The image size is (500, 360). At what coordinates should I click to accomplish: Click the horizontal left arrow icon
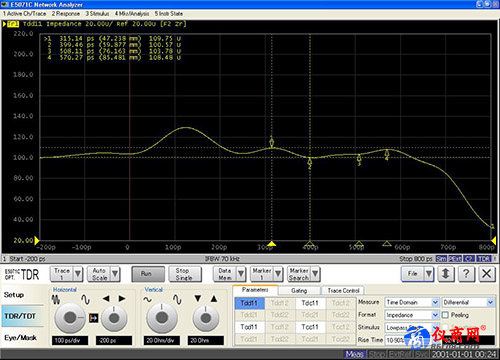106,299
